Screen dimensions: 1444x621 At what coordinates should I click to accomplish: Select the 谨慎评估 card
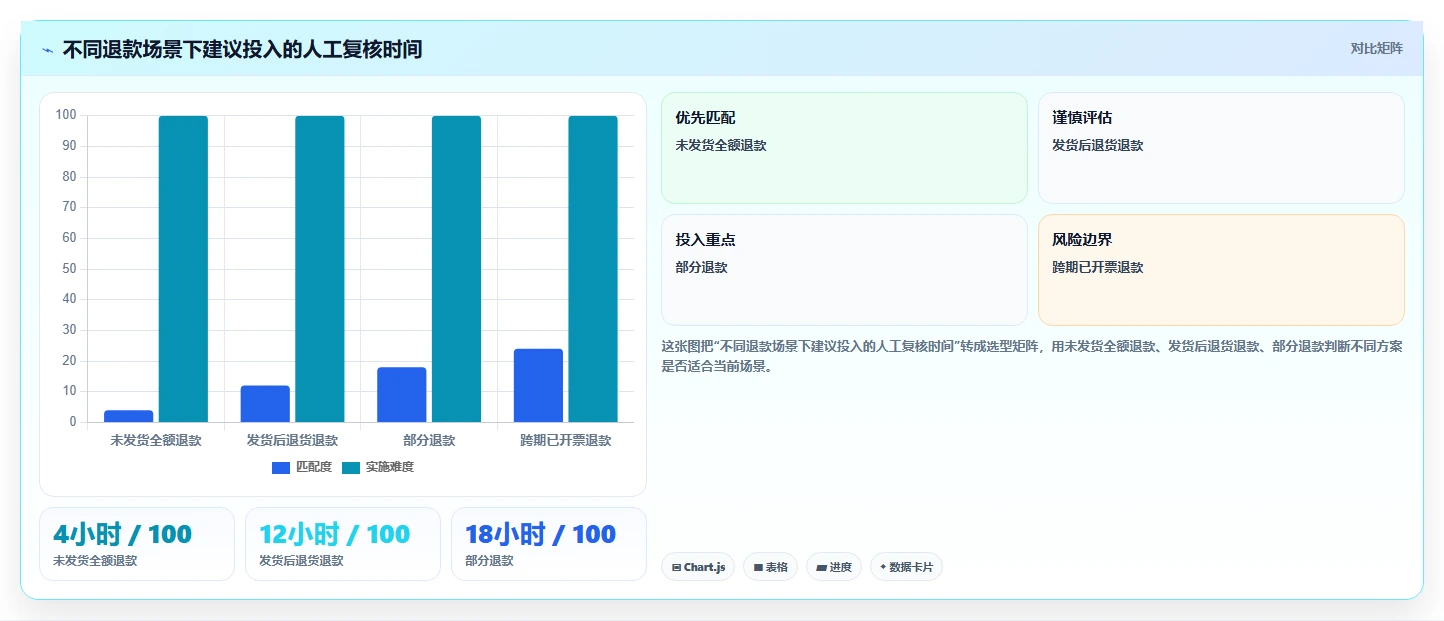(x=1221, y=148)
